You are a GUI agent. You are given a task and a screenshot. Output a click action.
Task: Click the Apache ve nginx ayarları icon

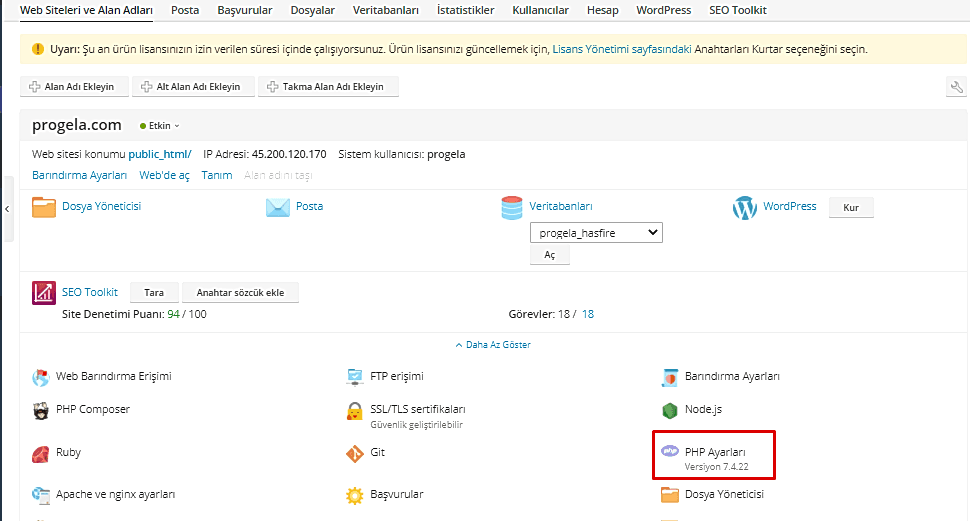pyautogui.click(x=41, y=495)
